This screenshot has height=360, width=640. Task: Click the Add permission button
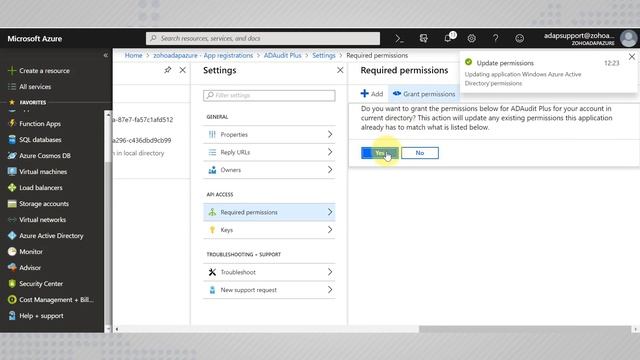click(372, 94)
